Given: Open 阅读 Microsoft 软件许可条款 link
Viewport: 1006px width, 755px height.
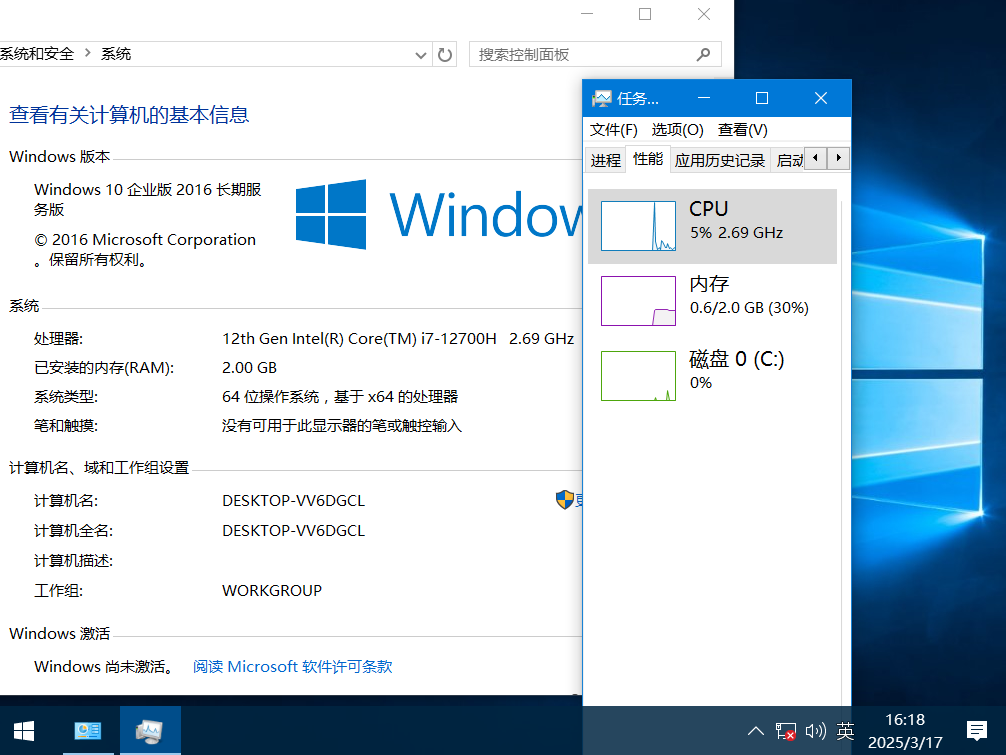Looking at the screenshot, I should [292, 666].
